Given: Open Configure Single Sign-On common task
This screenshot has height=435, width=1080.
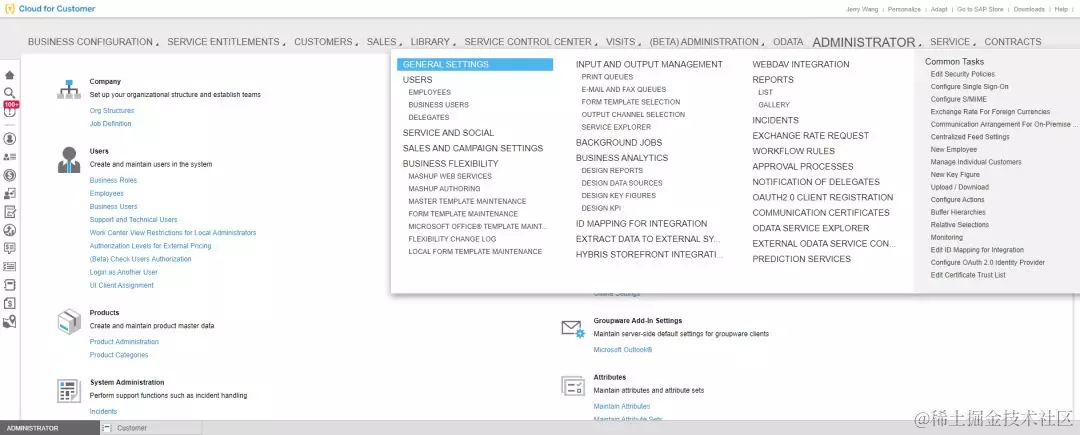Looking at the screenshot, I should [x=969, y=87].
